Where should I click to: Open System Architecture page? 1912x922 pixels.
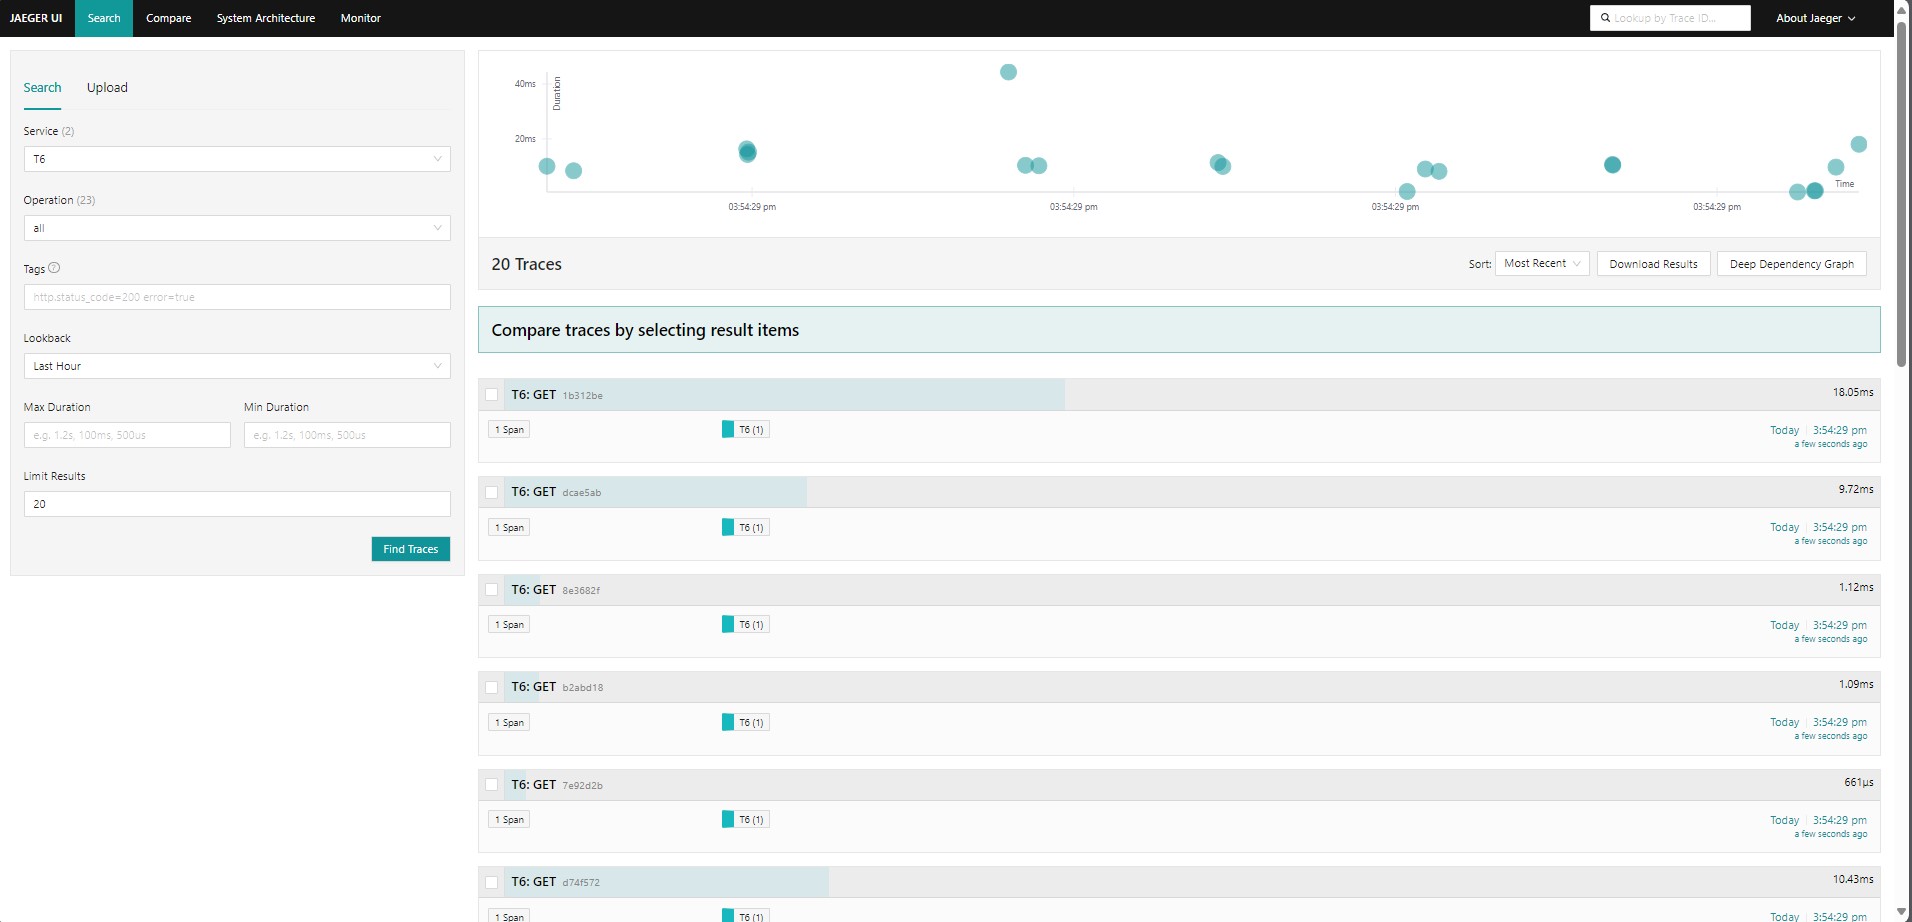(266, 18)
